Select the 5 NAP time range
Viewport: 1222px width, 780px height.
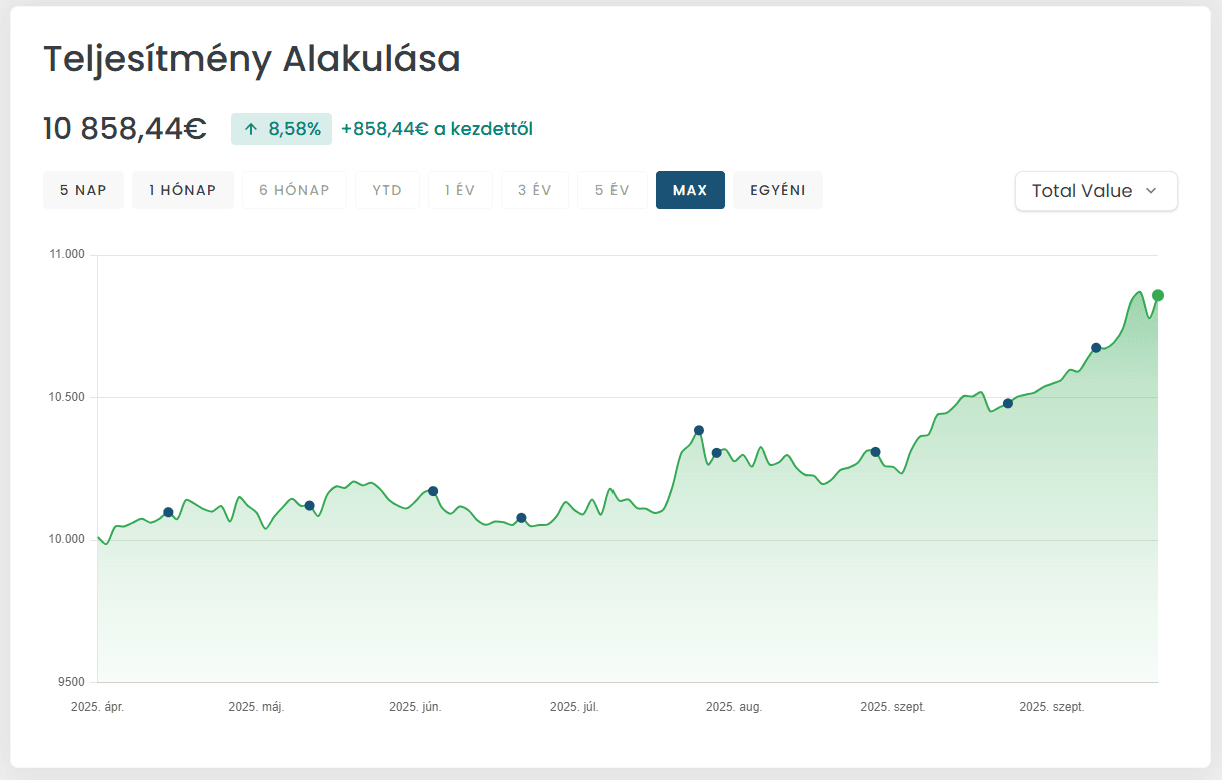tap(83, 190)
